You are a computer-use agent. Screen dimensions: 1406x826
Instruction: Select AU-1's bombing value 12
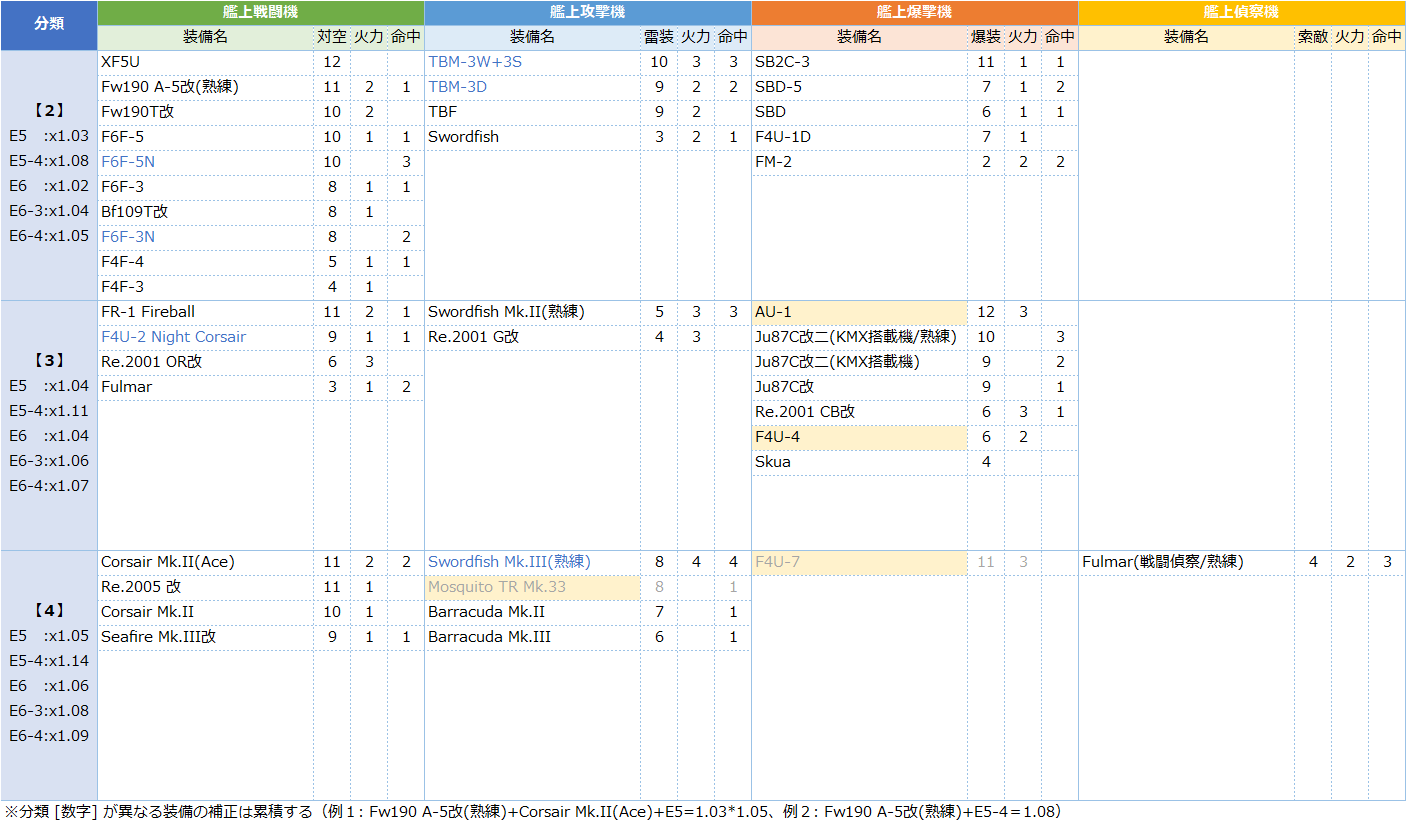click(x=986, y=312)
